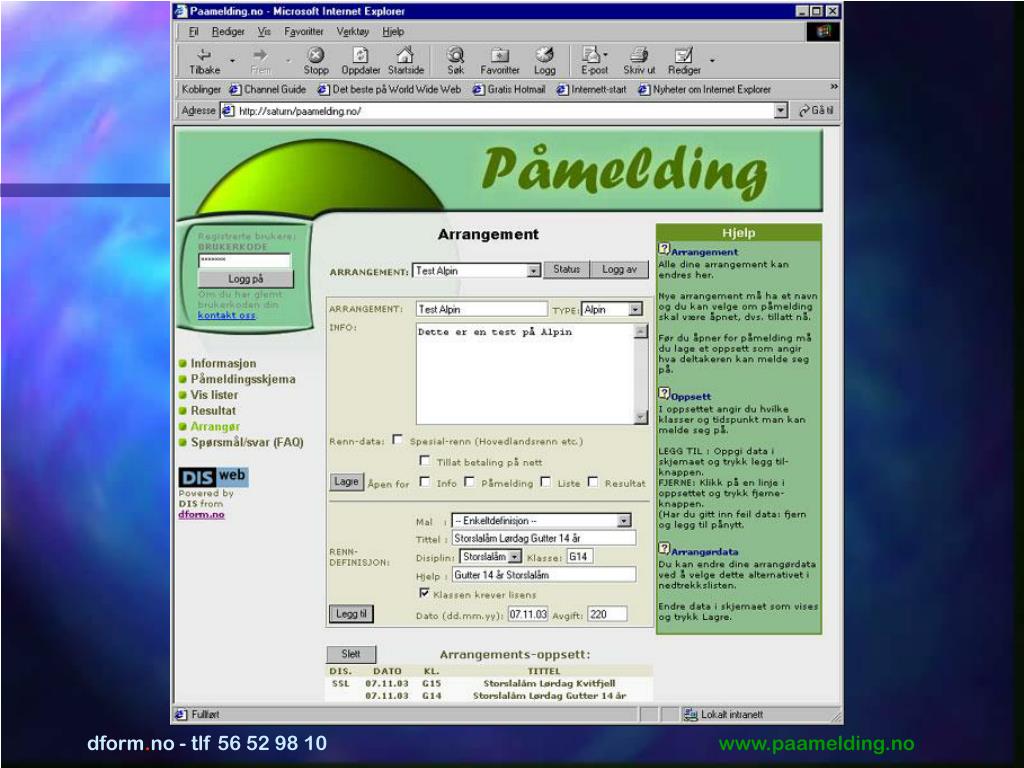Screen dimensions: 1024x768
Task: Open Vis lister in side navigation
Action: point(214,395)
